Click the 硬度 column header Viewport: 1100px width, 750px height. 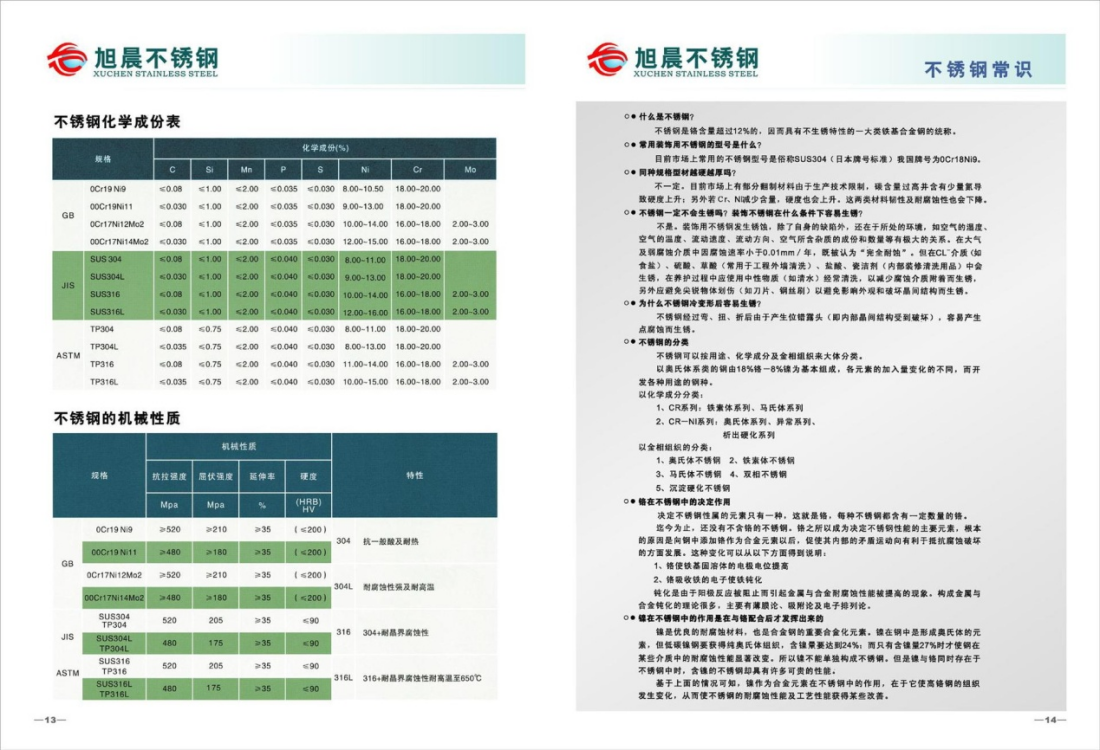(307, 475)
